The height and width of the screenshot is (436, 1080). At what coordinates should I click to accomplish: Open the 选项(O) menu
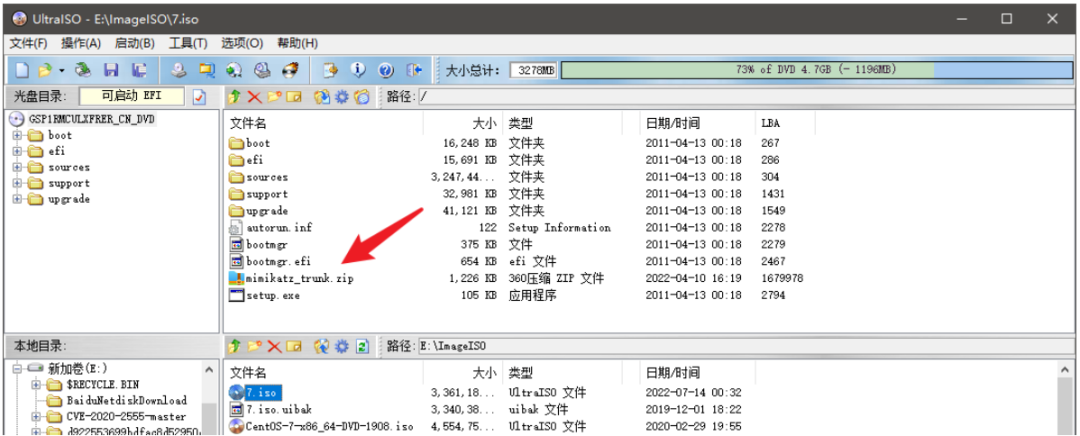click(242, 43)
